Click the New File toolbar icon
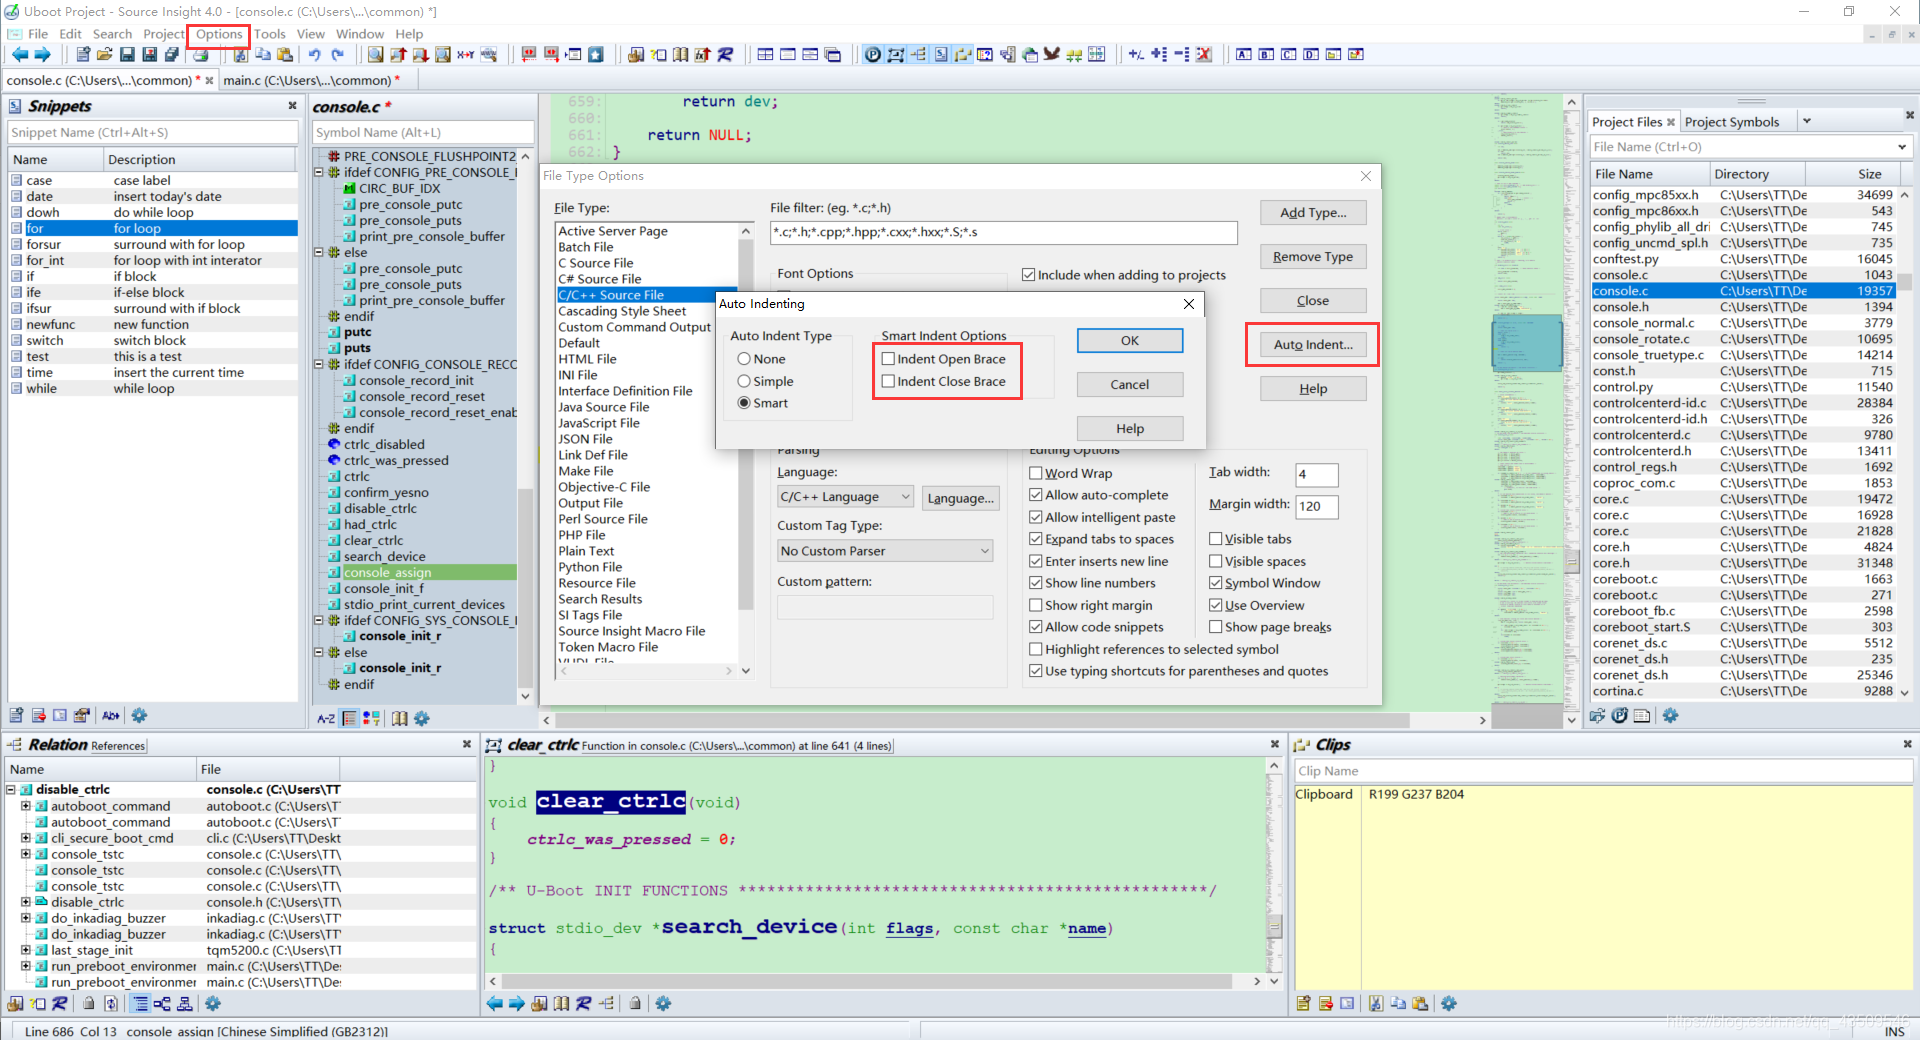 (83, 55)
